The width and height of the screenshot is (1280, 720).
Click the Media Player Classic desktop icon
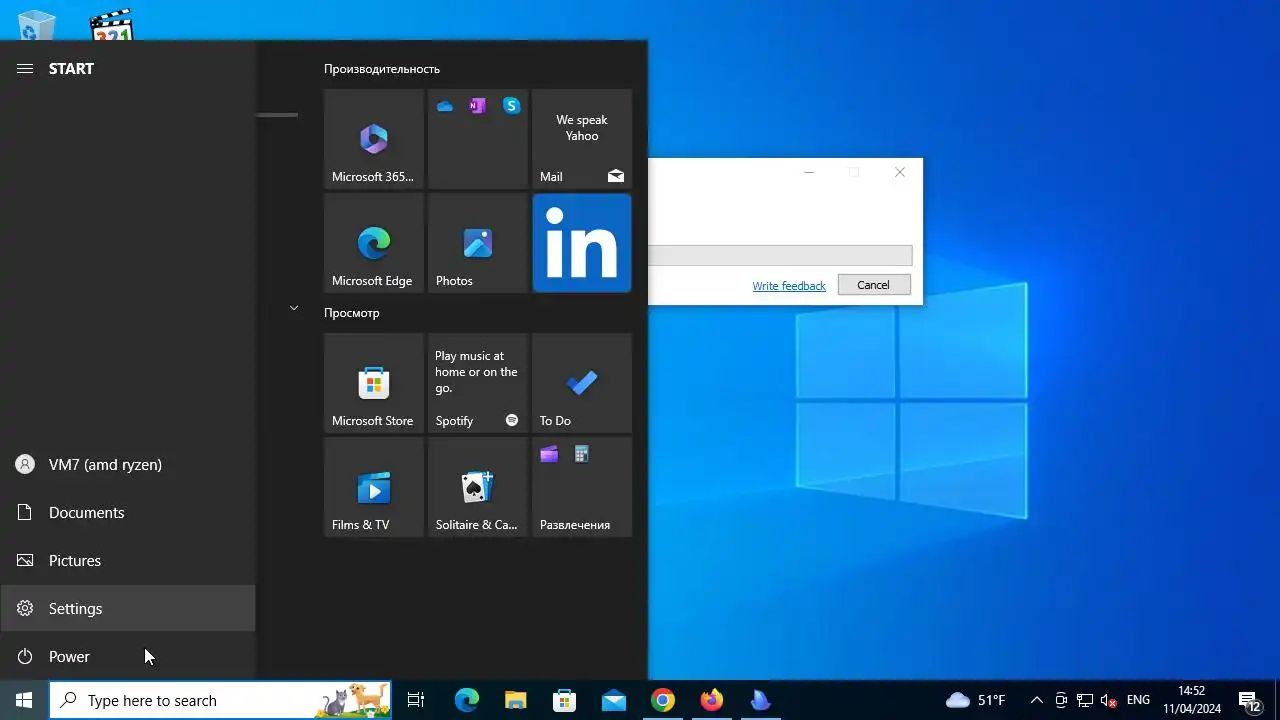[x=111, y=26]
